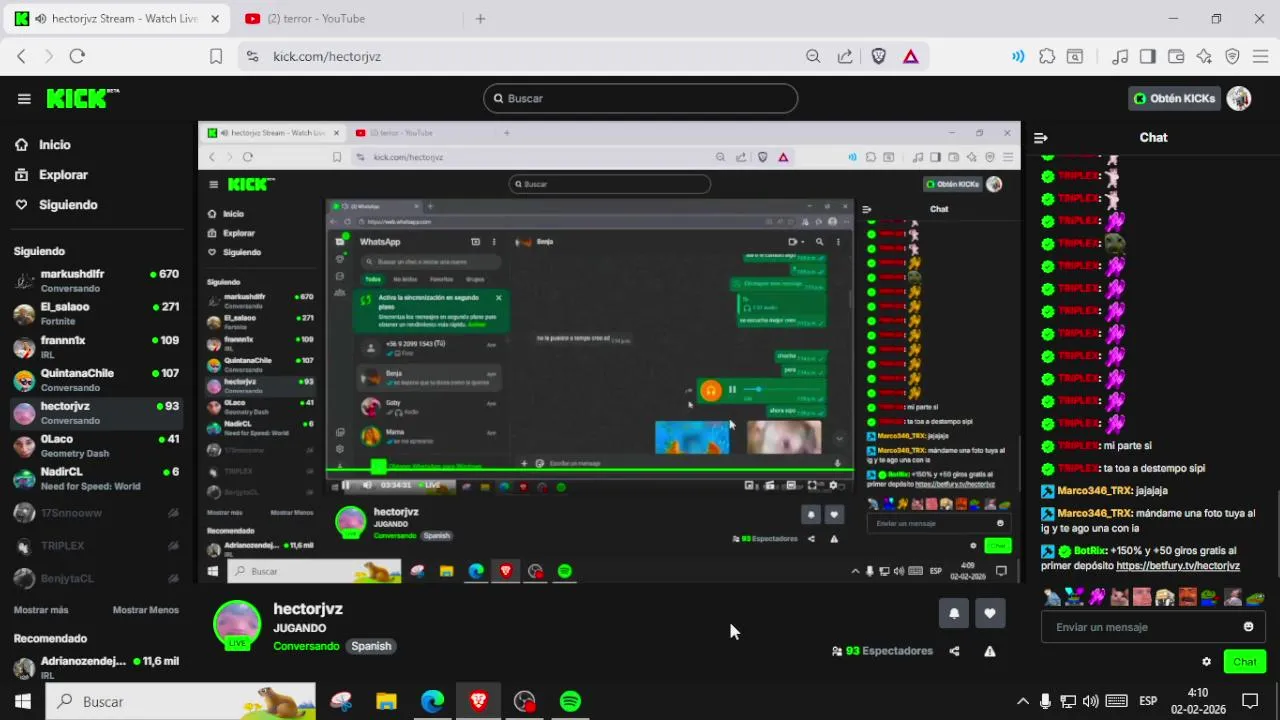Open Brave Rewards triangle icon
Image resolution: width=1280 pixels, height=720 pixels.
click(911, 56)
